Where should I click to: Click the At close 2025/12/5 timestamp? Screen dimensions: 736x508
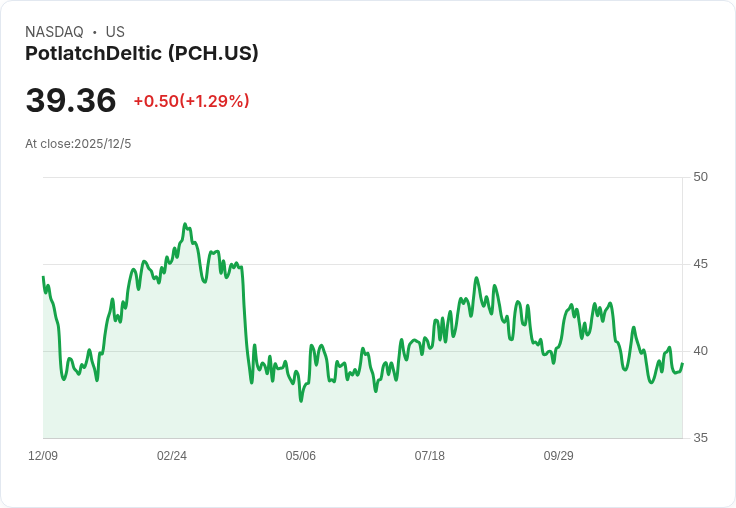78,144
